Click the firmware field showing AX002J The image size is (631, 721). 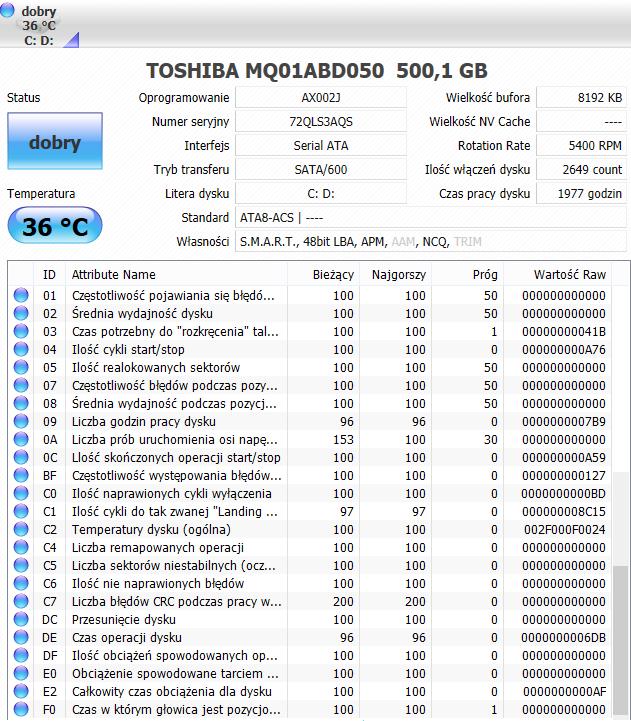(321, 97)
